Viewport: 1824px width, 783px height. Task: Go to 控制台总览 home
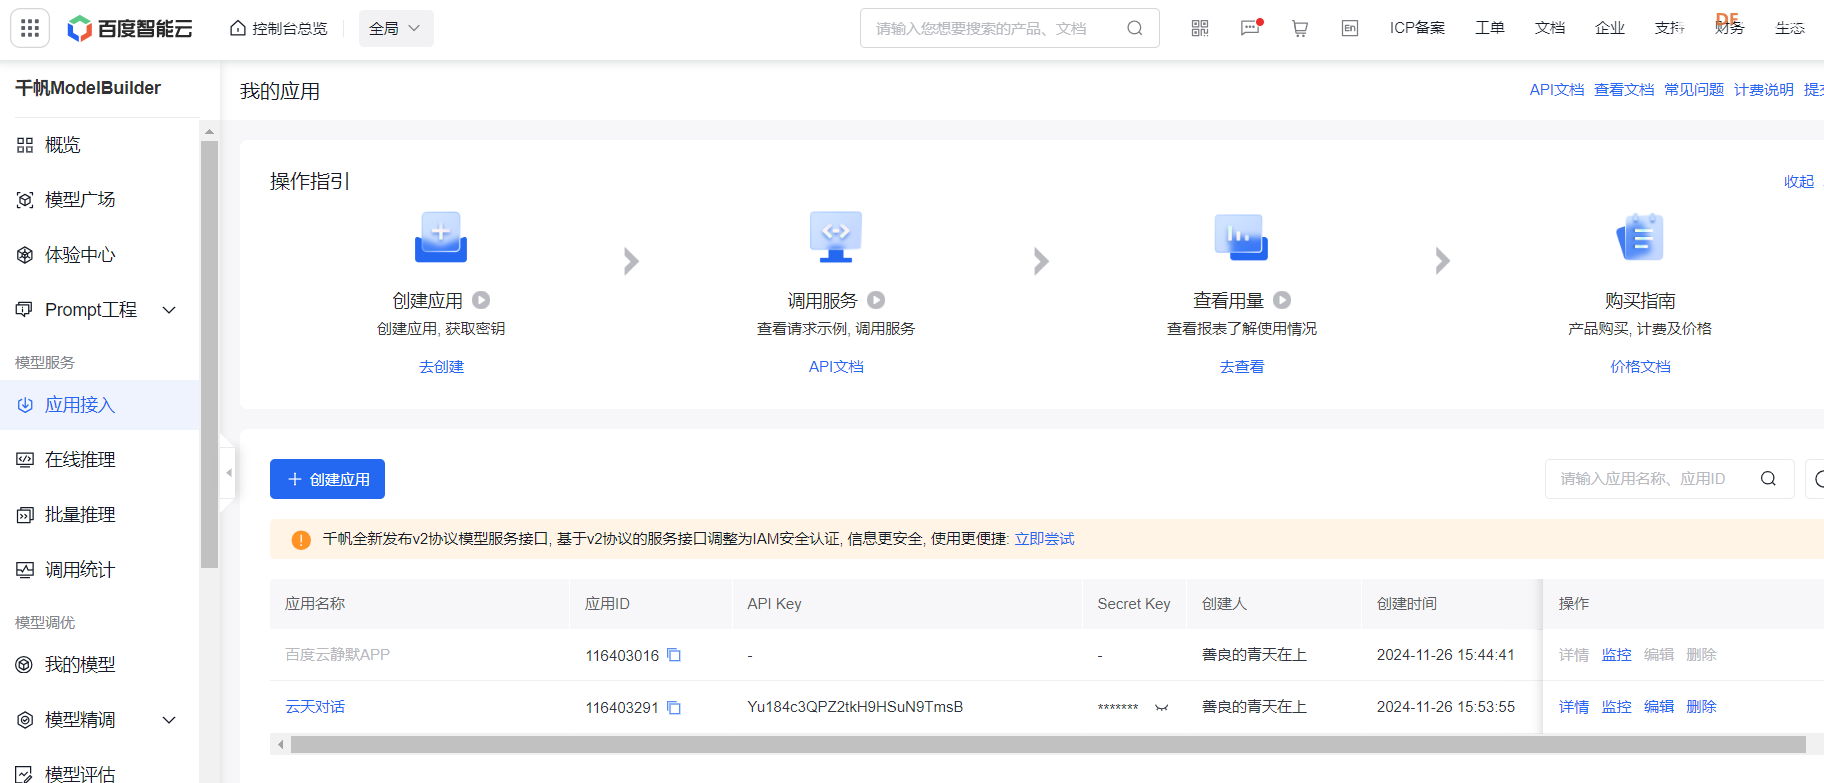coord(279,28)
